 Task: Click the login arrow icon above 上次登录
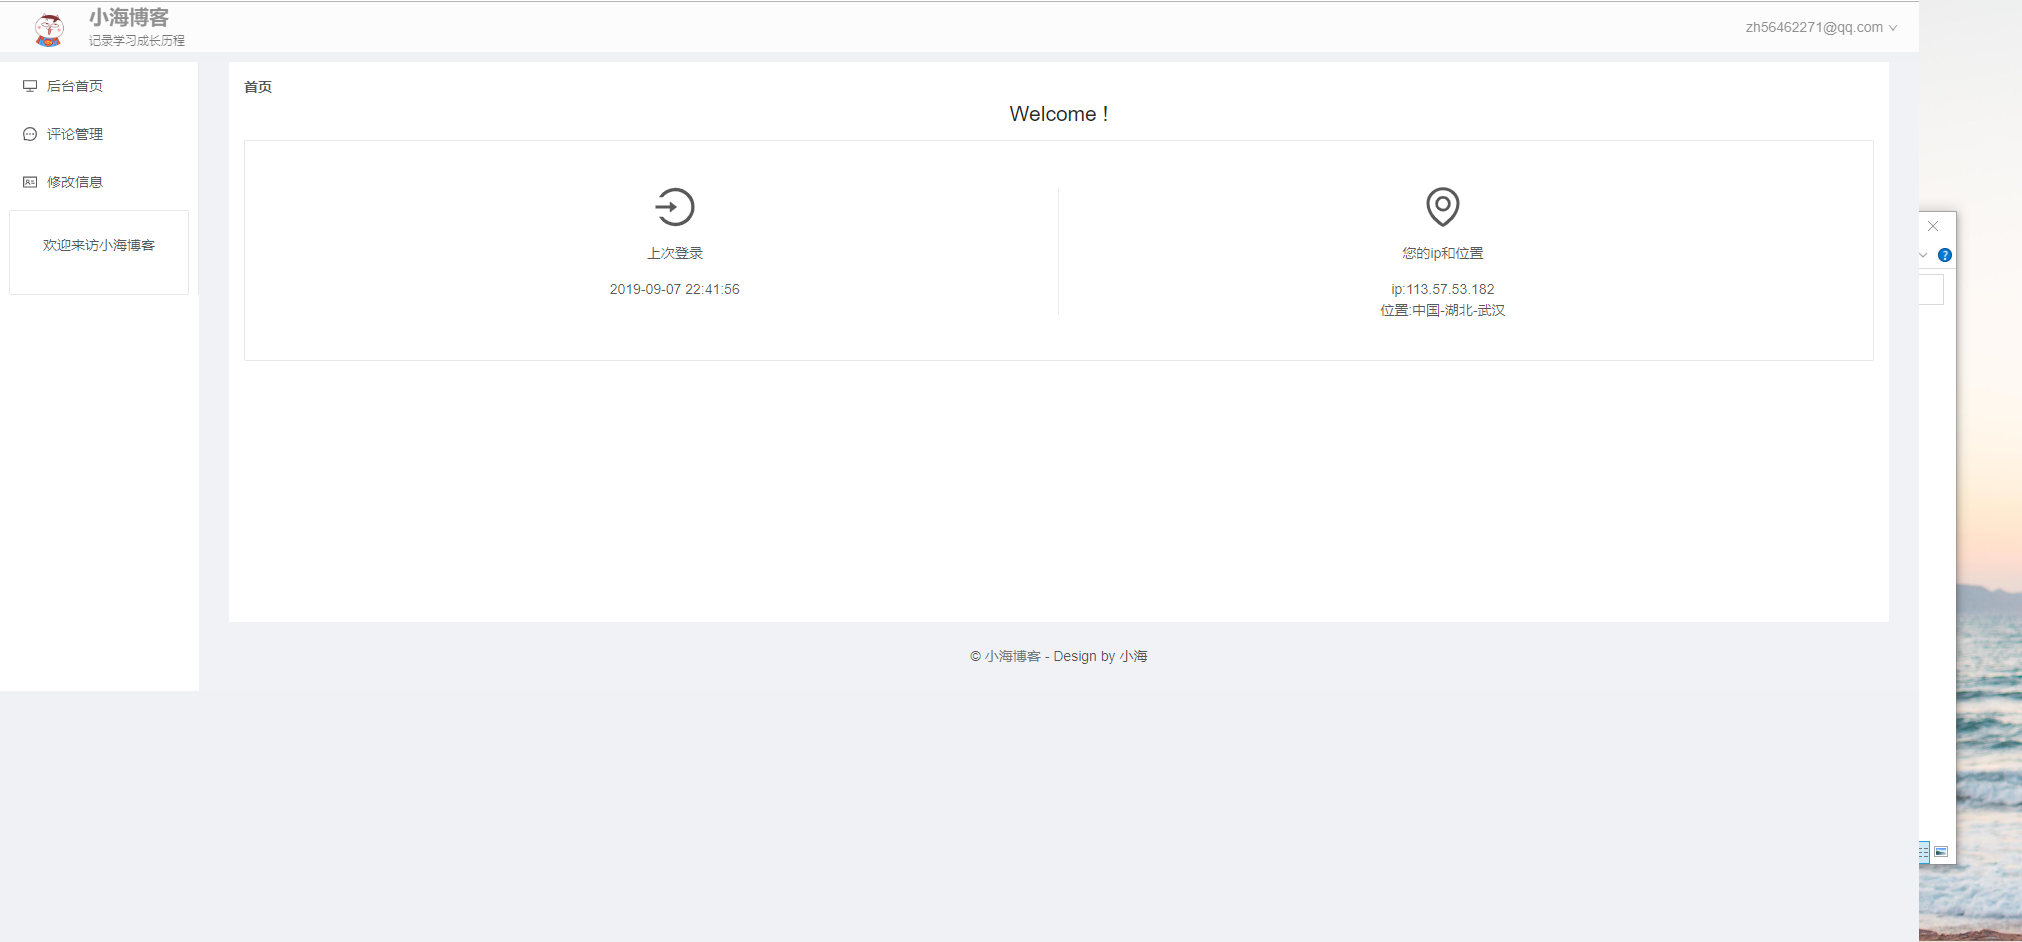[674, 207]
